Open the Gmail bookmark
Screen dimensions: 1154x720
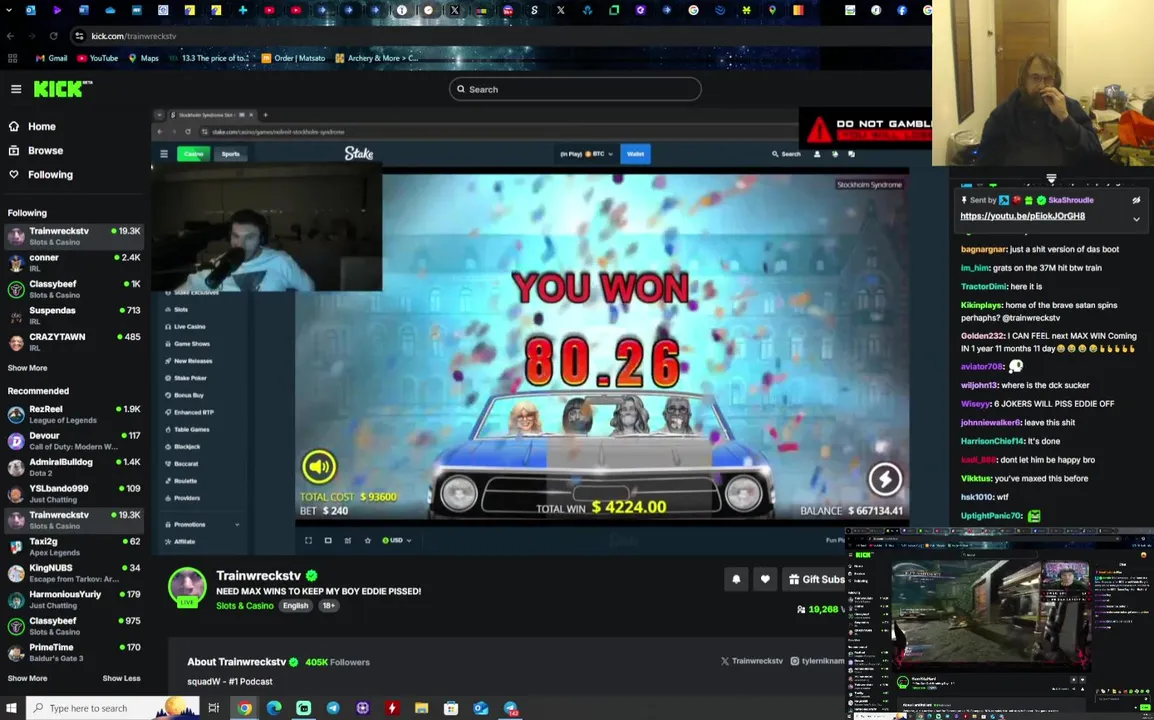tap(52, 58)
